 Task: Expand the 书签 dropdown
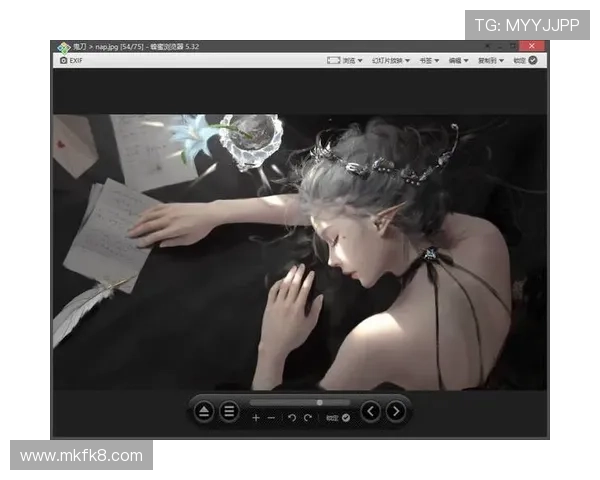click(429, 61)
